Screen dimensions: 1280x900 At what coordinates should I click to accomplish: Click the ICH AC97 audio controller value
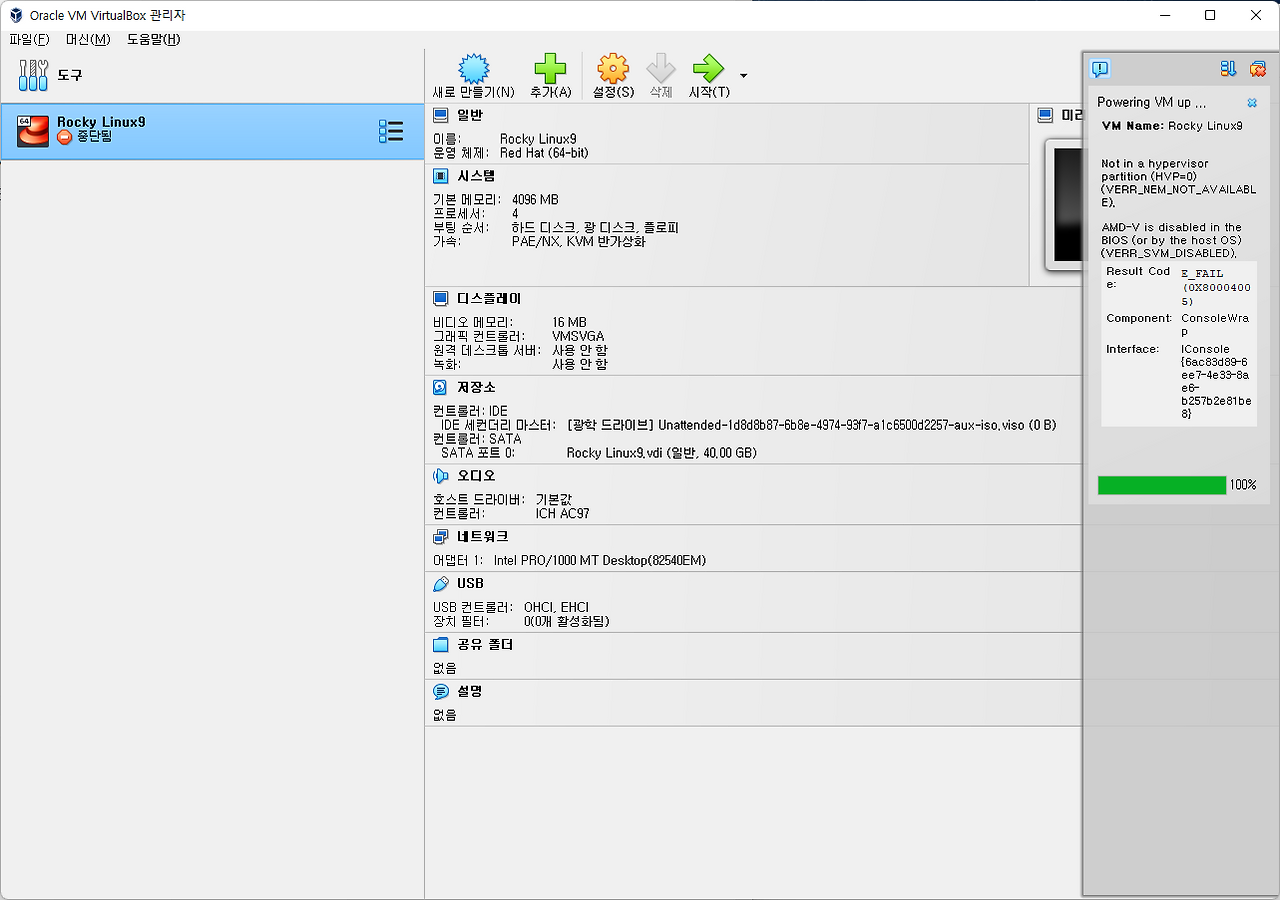click(563, 514)
